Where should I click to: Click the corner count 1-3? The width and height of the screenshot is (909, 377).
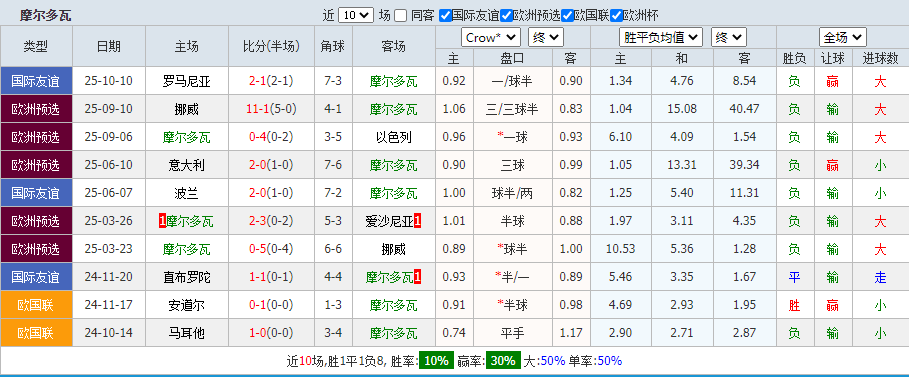[333, 305]
